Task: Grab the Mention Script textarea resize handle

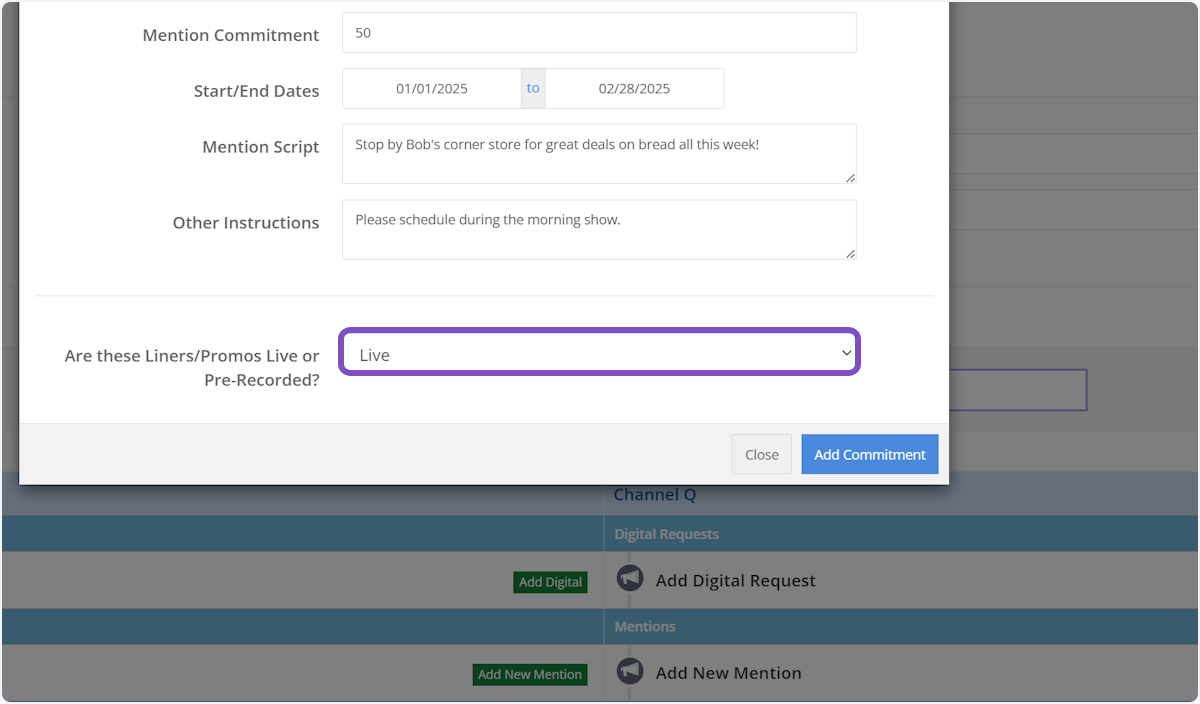Action: (x=850, y=178)
